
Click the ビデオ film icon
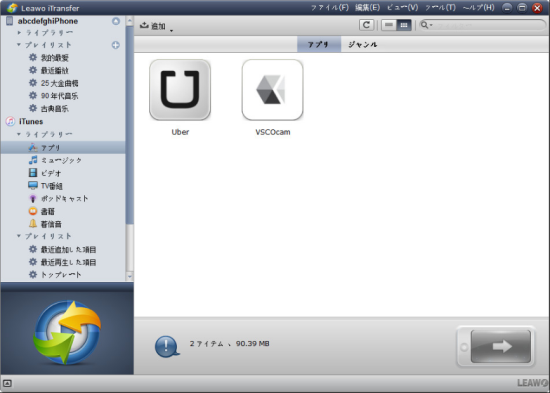coord(33,173)
